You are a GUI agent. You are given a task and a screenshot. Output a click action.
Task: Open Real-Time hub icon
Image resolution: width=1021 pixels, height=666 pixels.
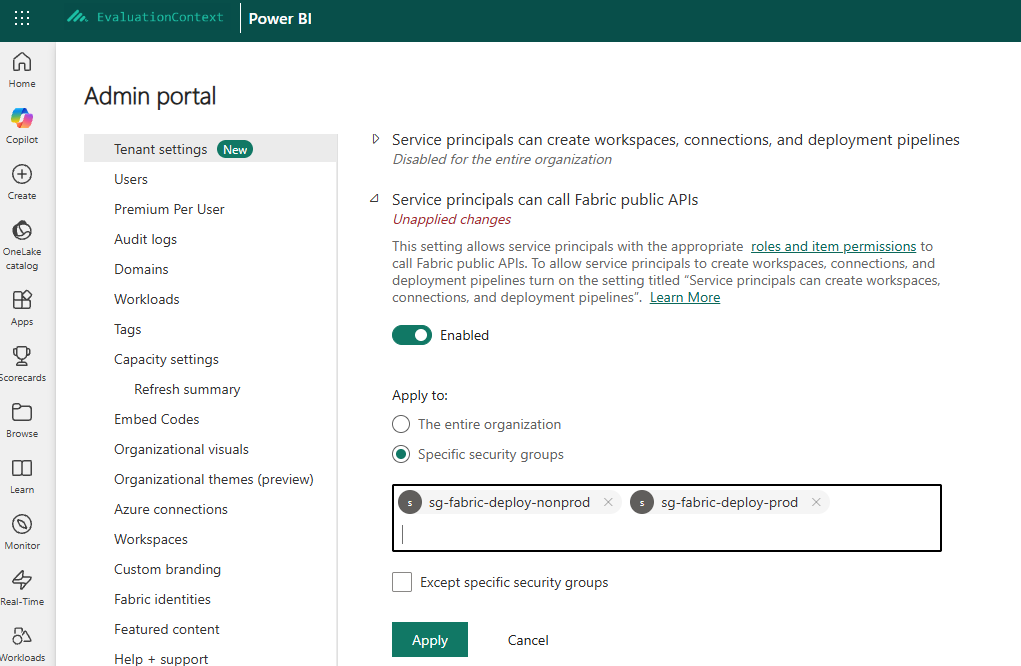(x=22, y=580)
